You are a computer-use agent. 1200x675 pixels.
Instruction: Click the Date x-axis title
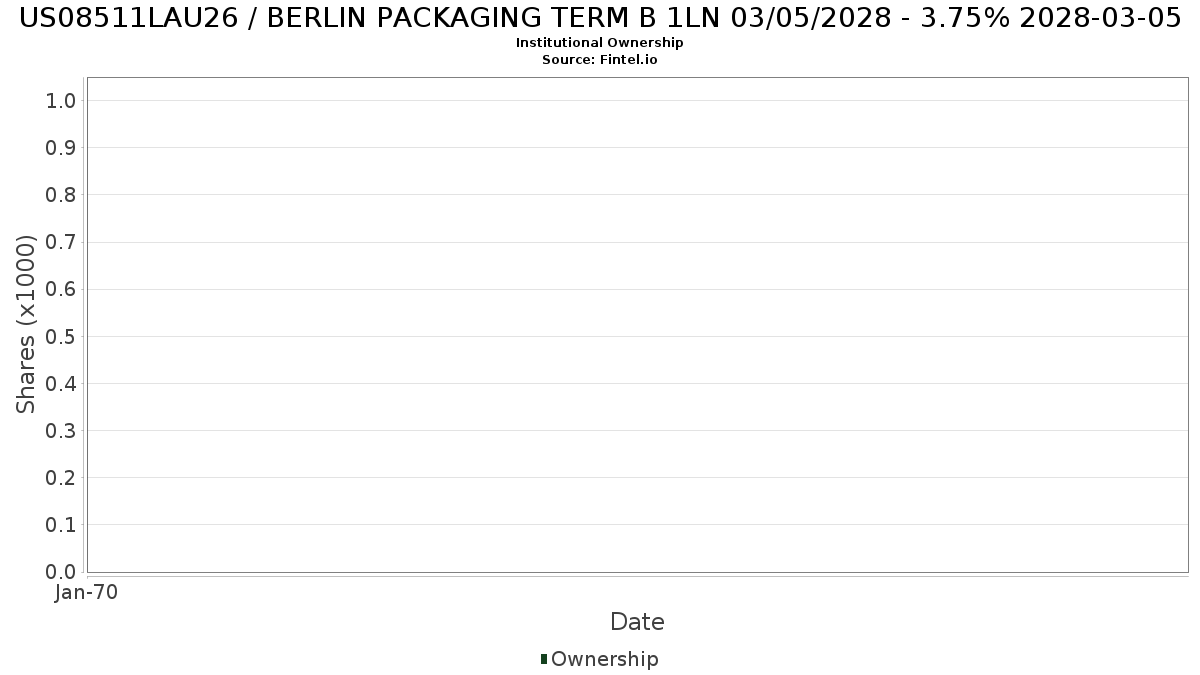pos(637,622)
